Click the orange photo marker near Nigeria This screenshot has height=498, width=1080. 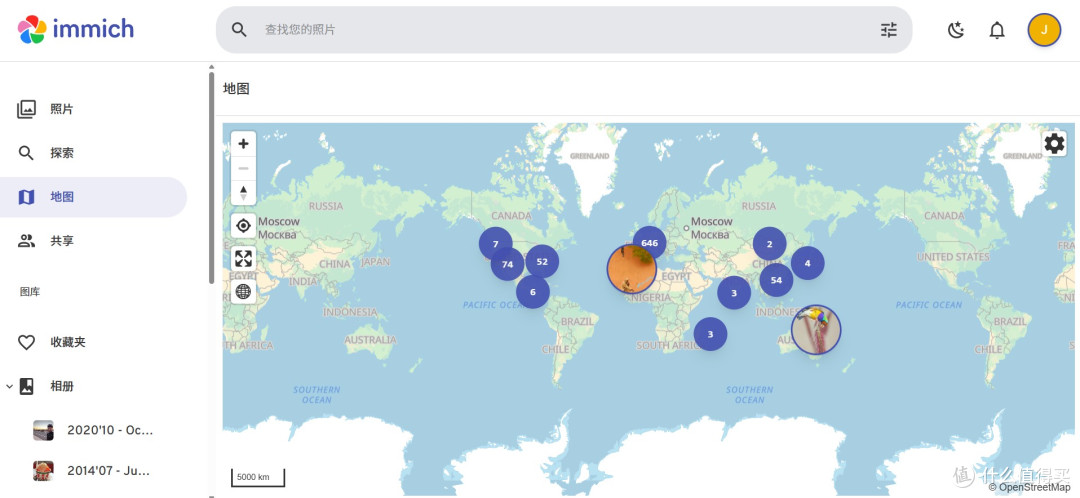tap(631, 269)
